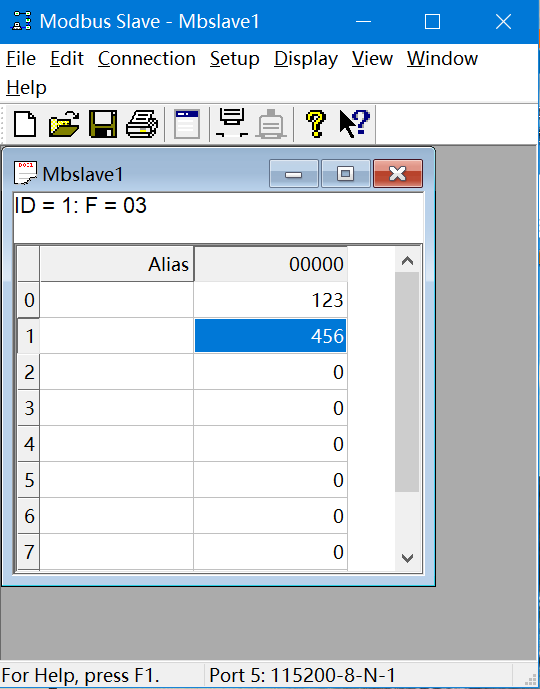Click the slave definition window icon
Viewport: 540px width, 689px height.
[187, 124]
